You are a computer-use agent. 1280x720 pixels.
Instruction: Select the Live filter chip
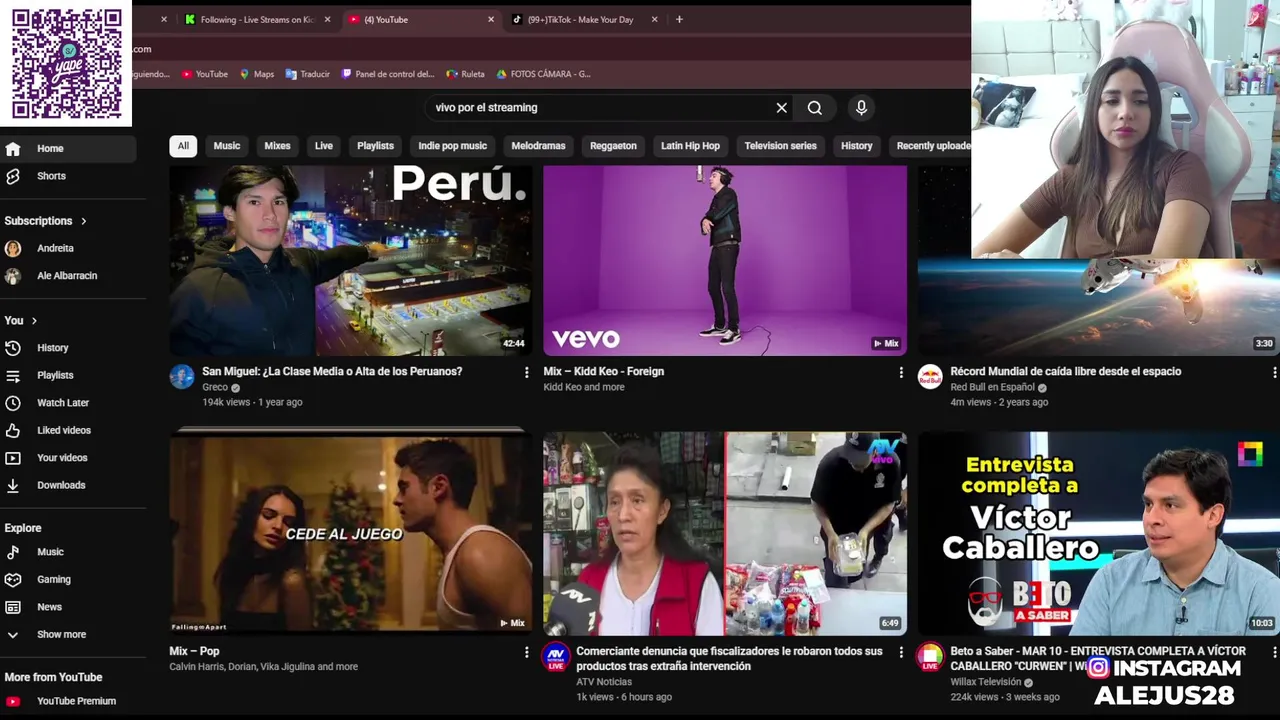tap(324, 146)
